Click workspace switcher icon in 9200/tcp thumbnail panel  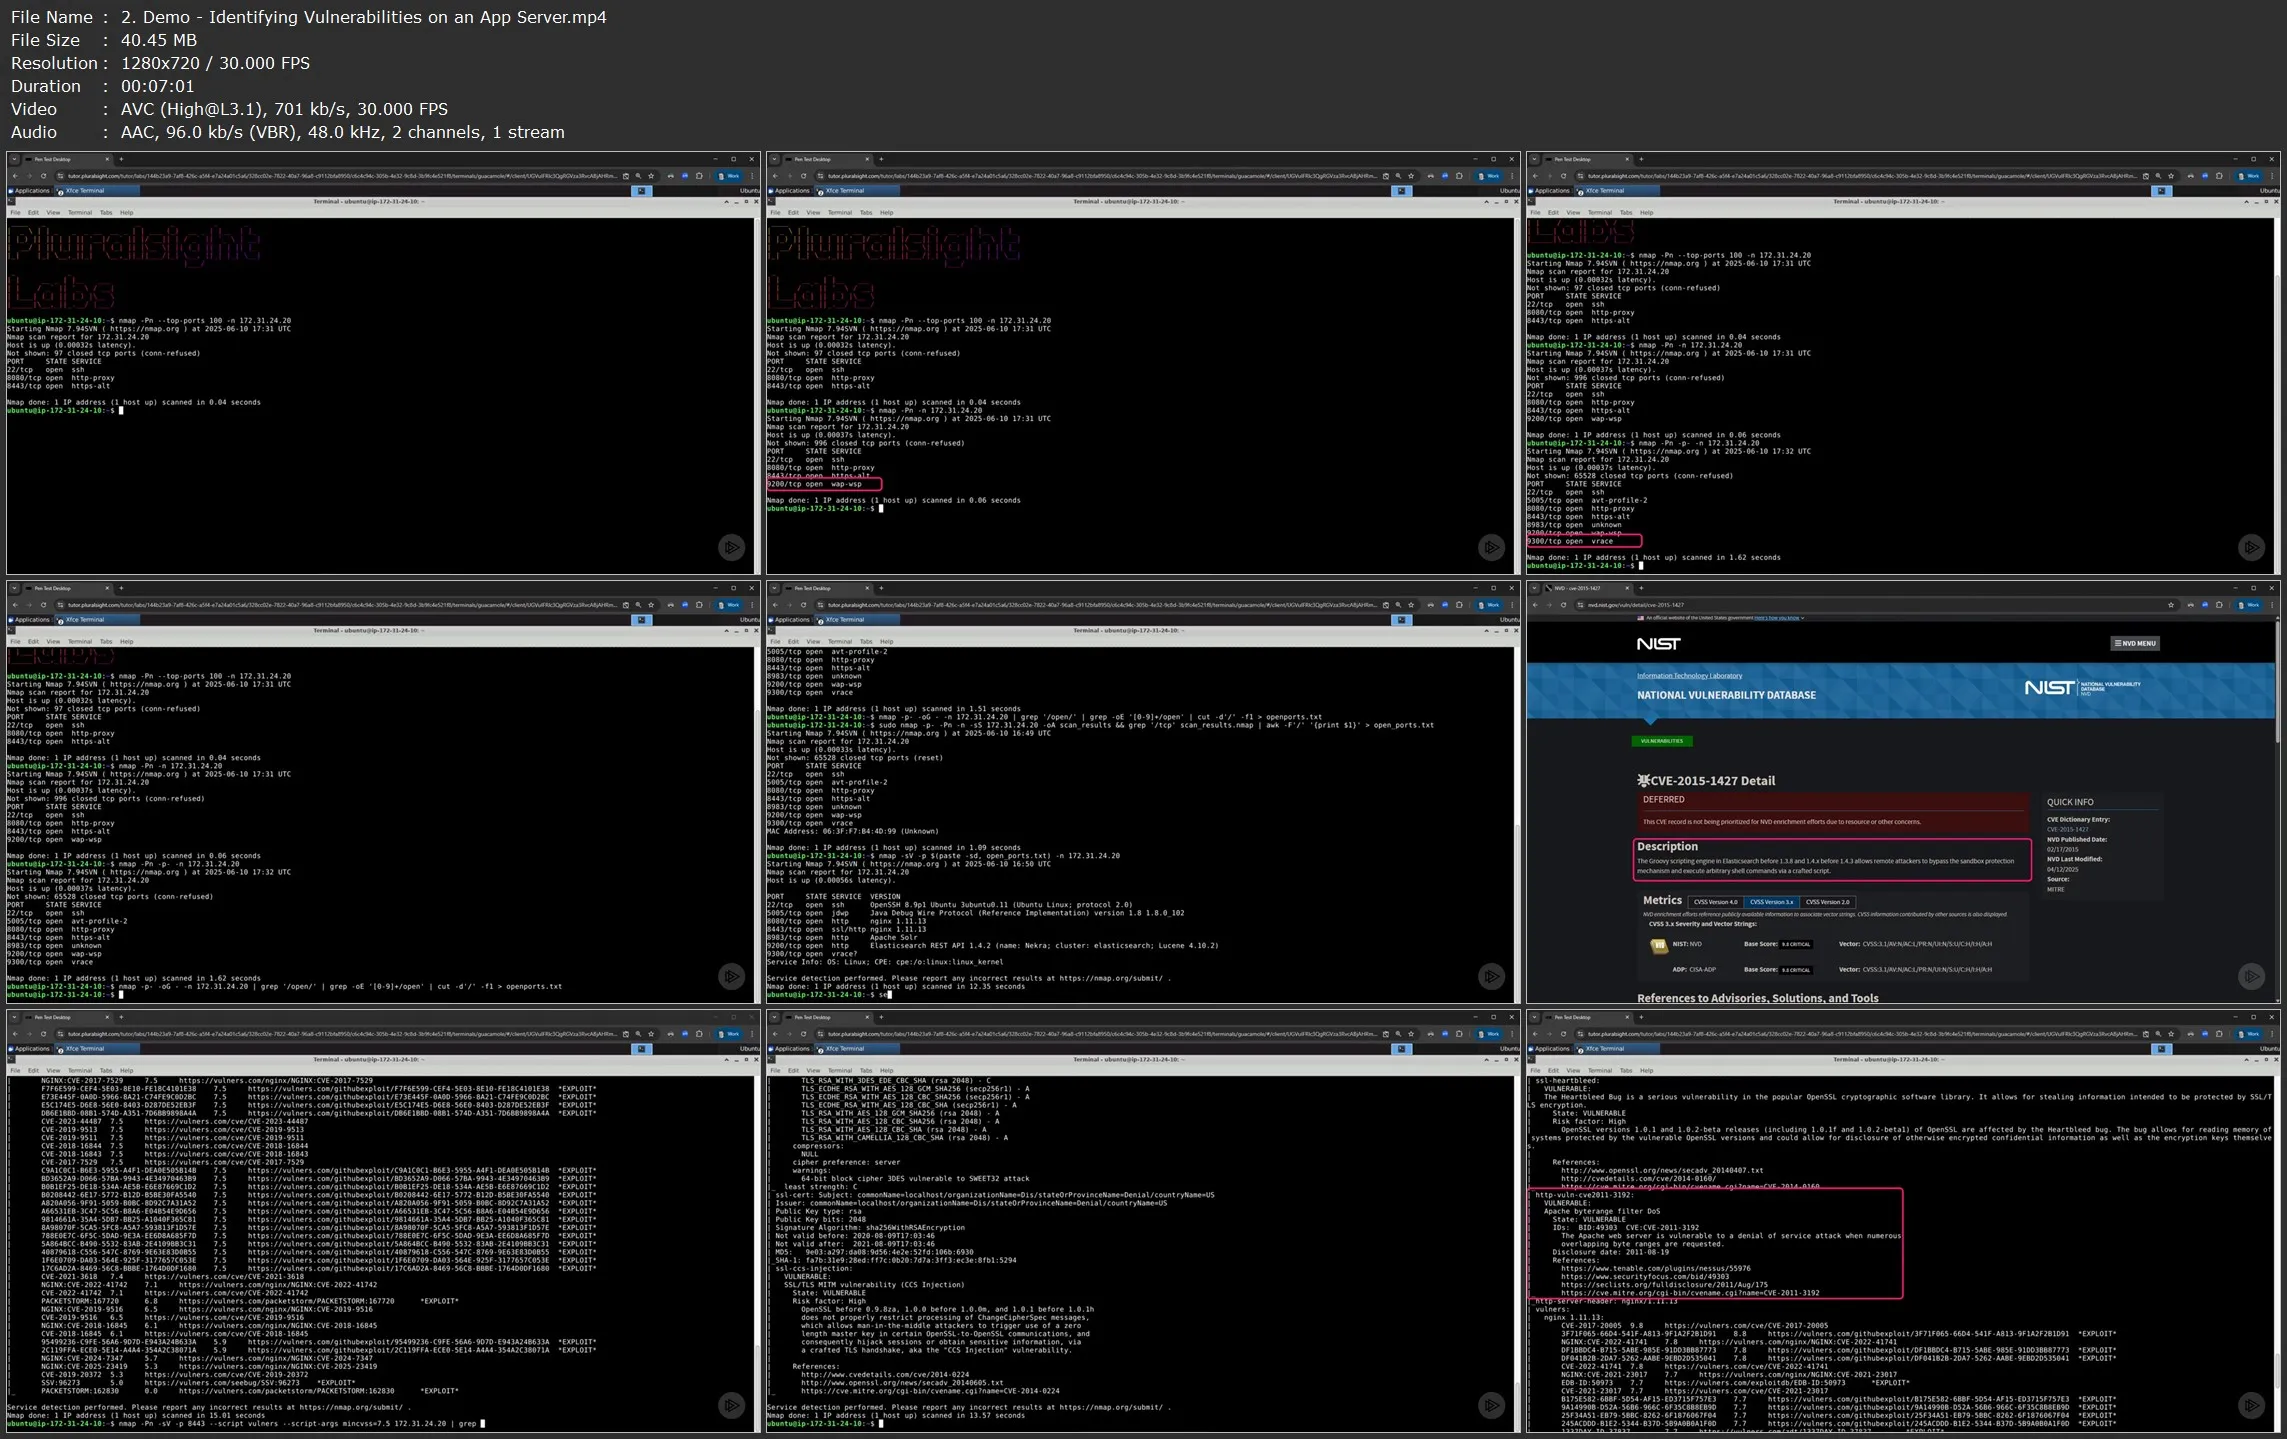click(1402, 191)
